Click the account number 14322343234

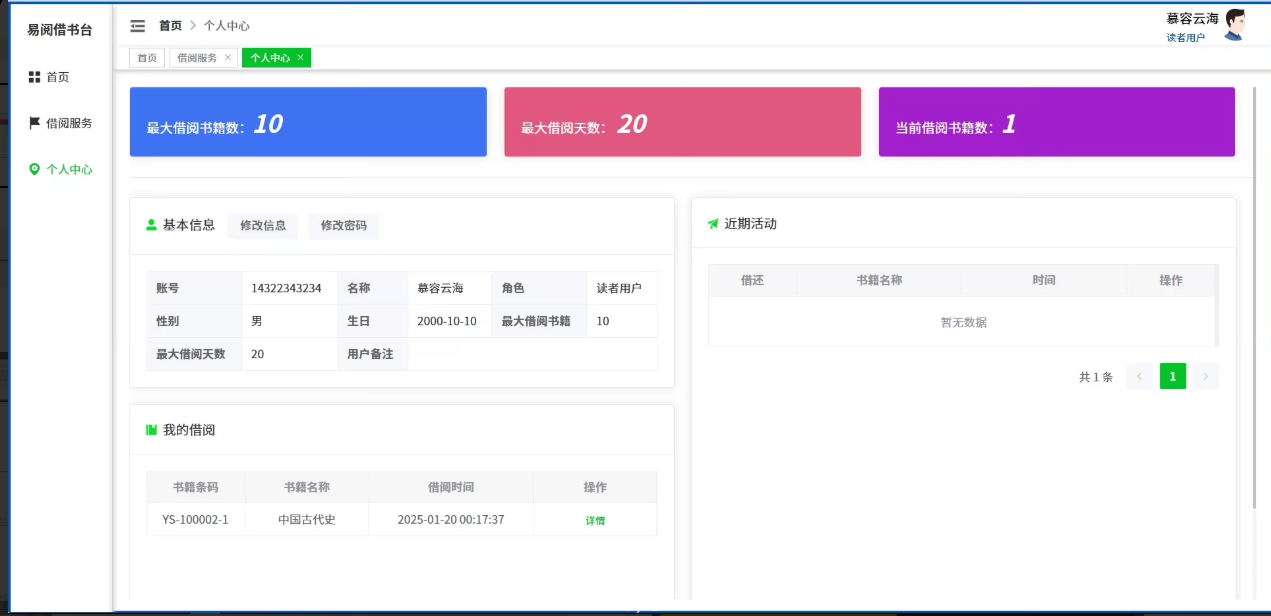coord(286,288)
